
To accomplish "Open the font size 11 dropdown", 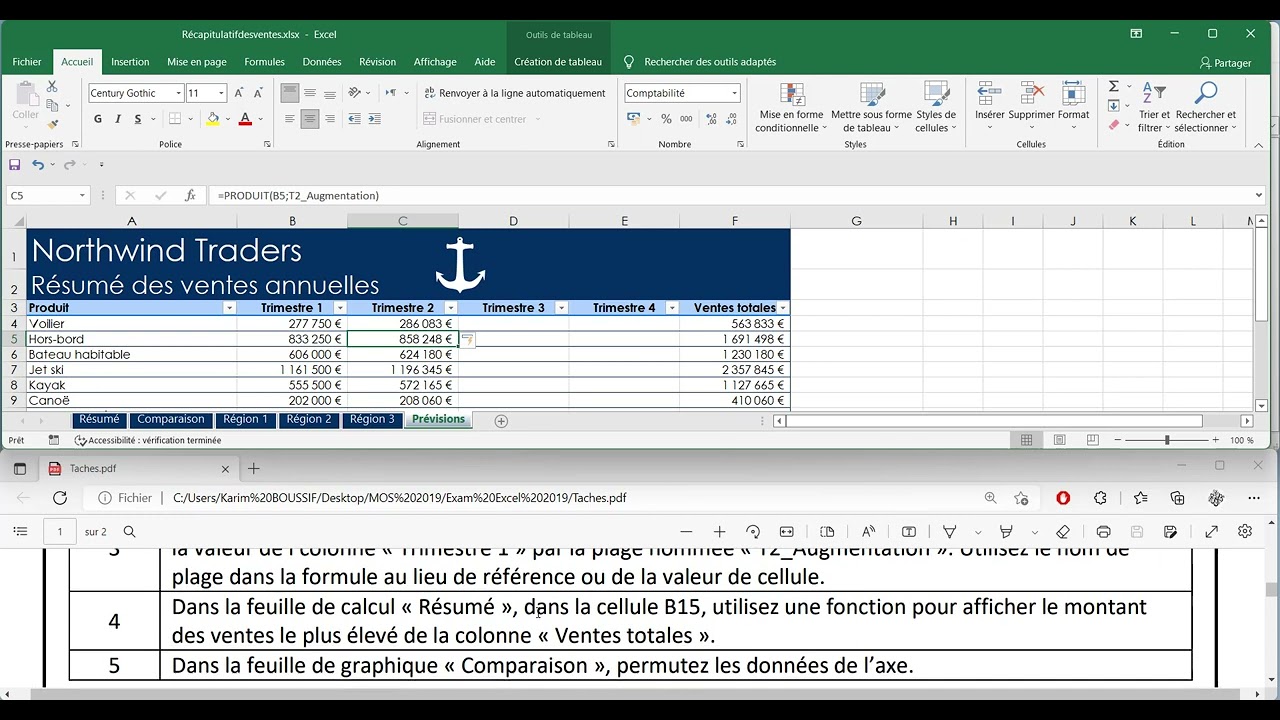I will [x=221, y=93].
